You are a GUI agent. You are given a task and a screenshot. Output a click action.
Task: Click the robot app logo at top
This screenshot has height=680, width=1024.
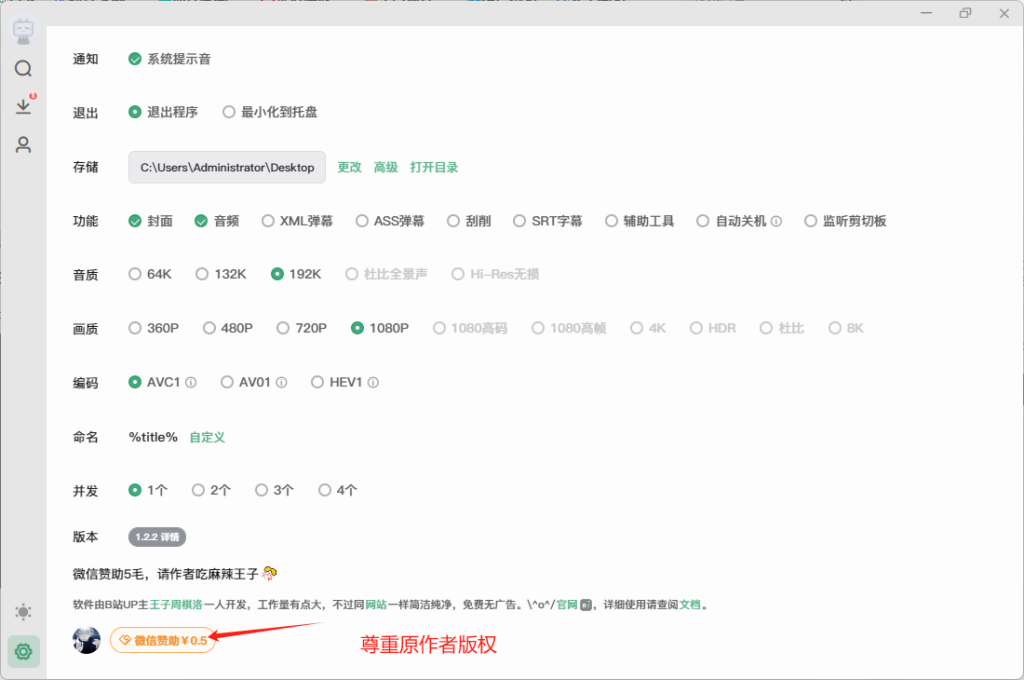[23, 30]
